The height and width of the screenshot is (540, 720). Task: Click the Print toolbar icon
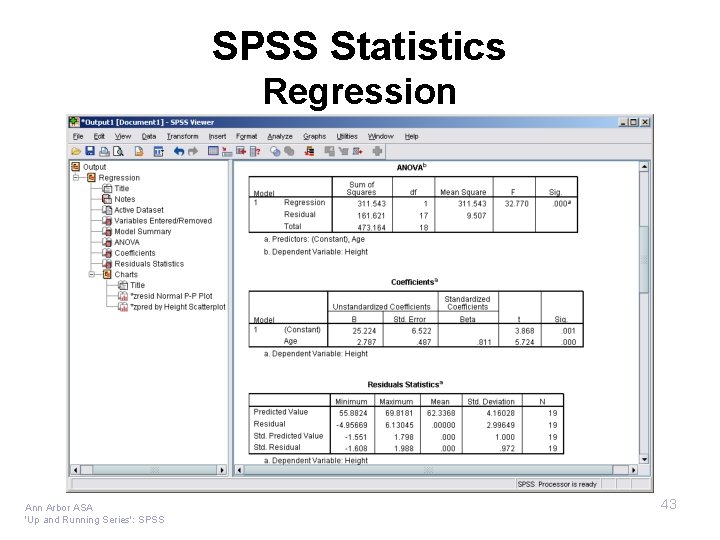pos(105,151)
